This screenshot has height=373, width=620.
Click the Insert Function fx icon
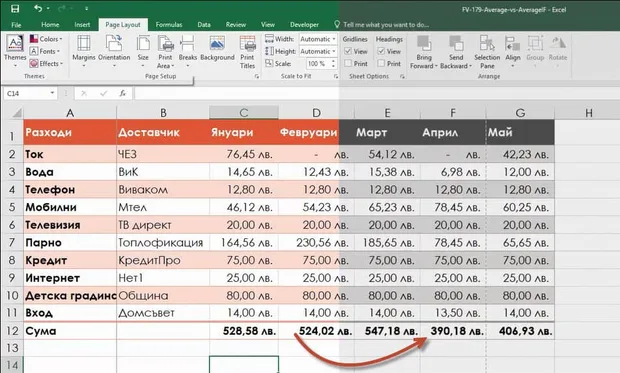click(x=123, y=93)
